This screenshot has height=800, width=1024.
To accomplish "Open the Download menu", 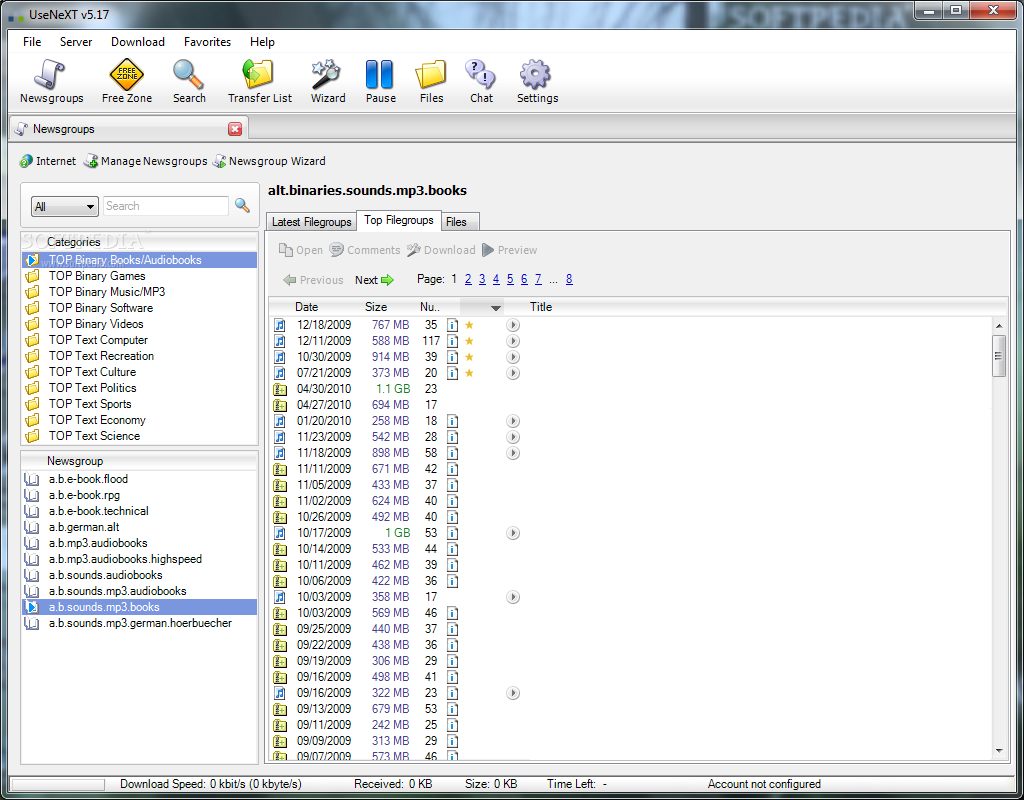I will point(137,41).
